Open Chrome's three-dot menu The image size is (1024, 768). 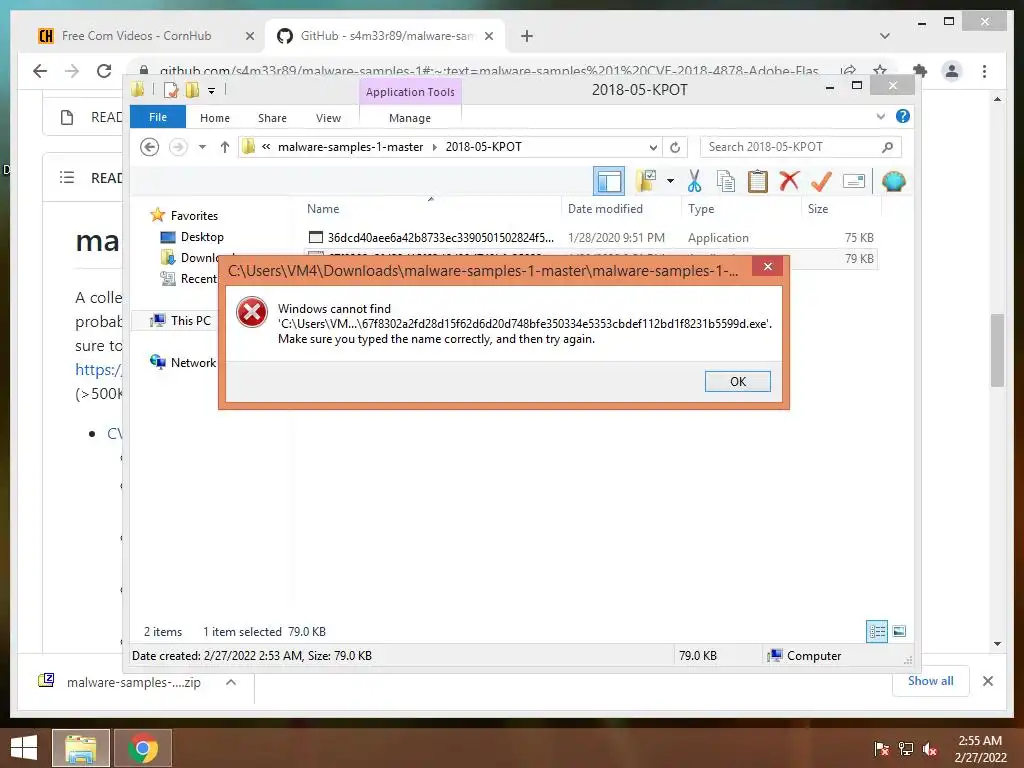pyautogui.click(x=984, y=71)
